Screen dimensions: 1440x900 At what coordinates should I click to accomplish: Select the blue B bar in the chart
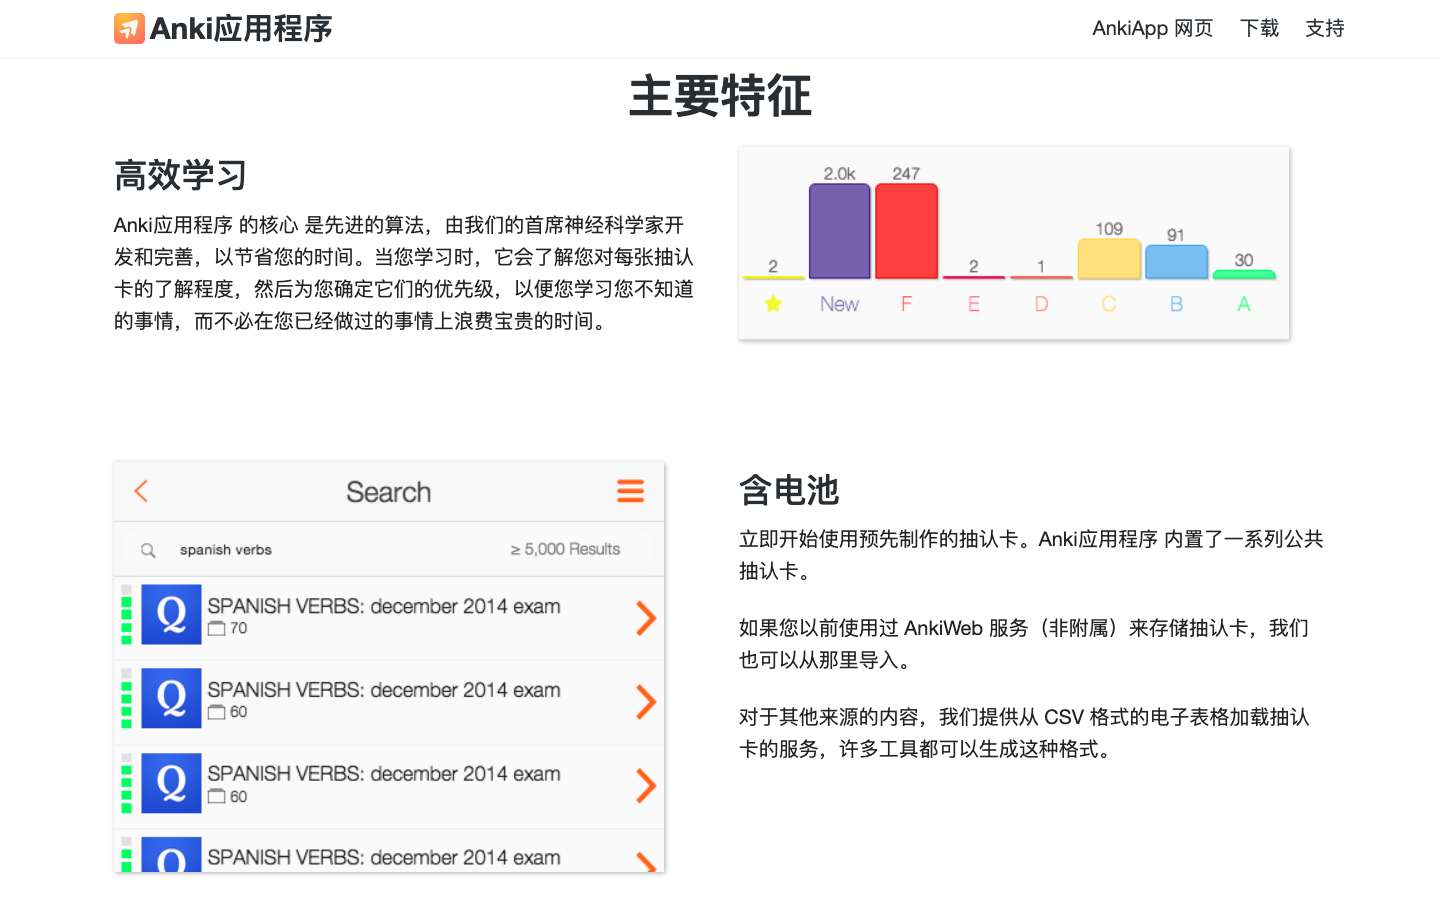pyautogui.click(x=1176, y=262)
